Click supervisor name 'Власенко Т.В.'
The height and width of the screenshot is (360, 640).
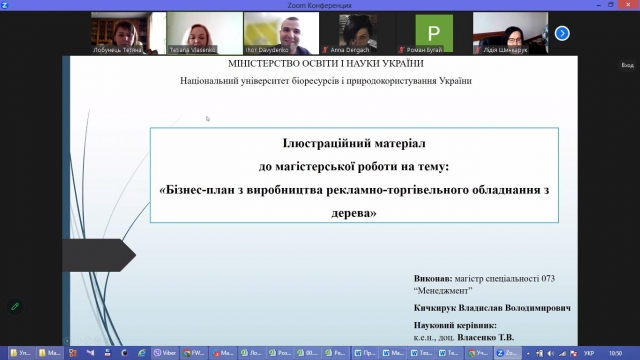[486, 338]
